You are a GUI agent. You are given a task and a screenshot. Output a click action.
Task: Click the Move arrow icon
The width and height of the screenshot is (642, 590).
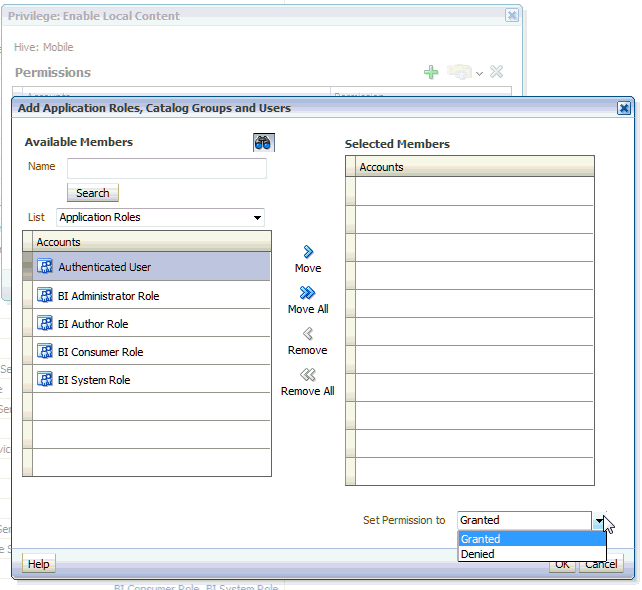tap(308, 253)
